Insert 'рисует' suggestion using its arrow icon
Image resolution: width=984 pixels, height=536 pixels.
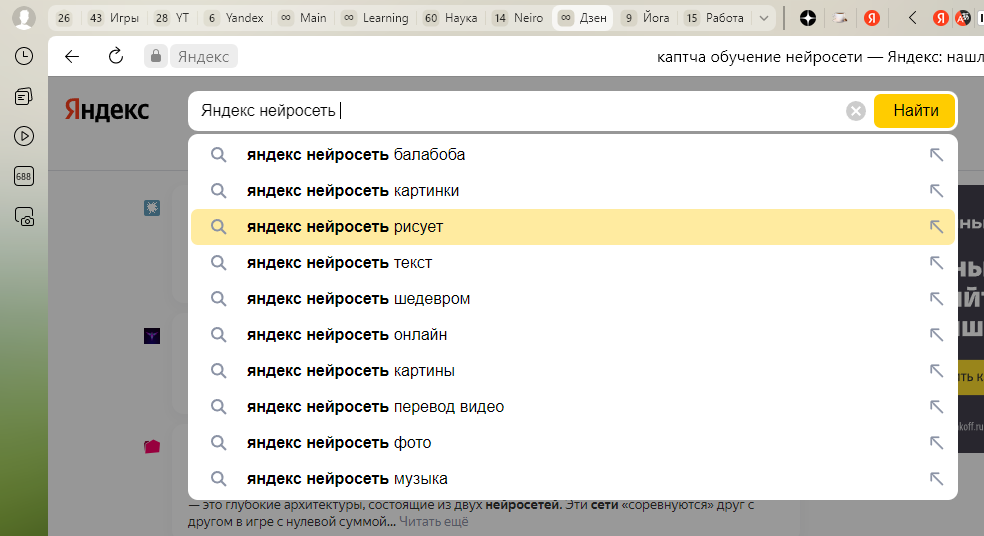[936, 227]
